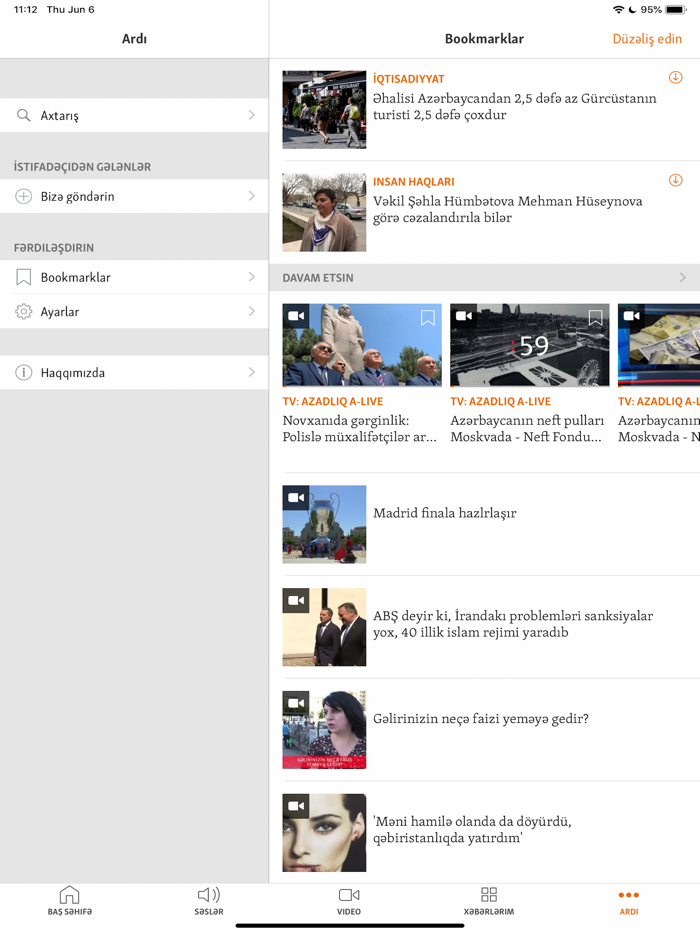700x934 pixels.
Task: Open Bizə göndərin via its chevron
Action: pos(251,196)
